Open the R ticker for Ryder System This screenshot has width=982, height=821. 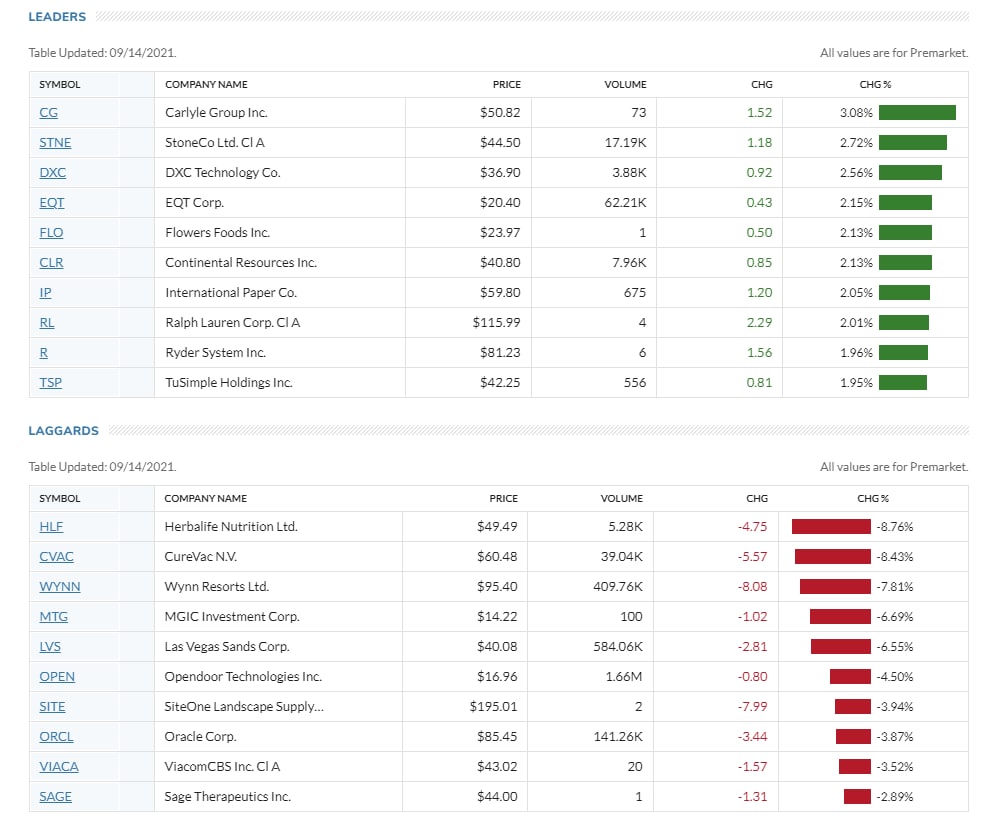coord(44,353)
